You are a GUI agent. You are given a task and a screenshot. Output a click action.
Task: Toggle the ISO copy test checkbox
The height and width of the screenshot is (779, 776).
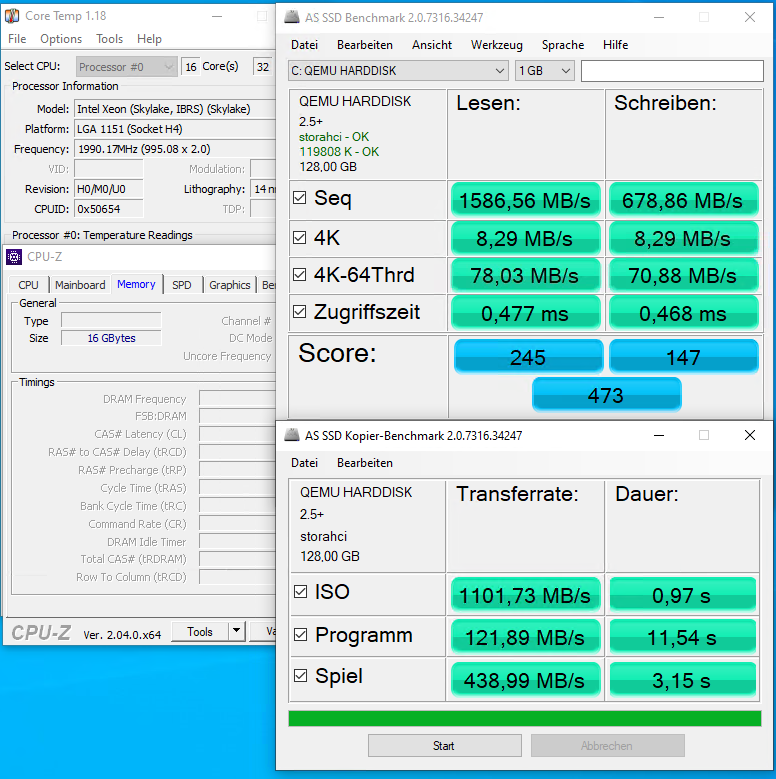pyautogui.click(x=301, y=591)
